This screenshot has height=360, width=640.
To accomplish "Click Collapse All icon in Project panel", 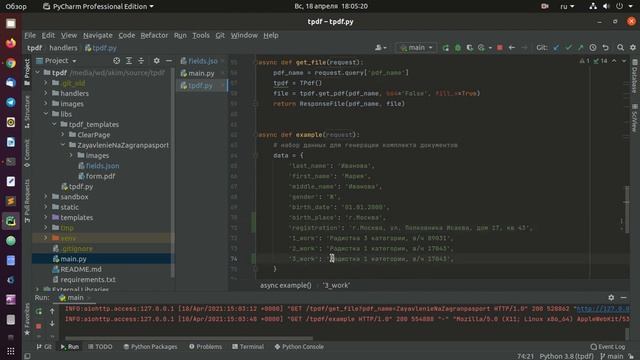I will point(141,61).
